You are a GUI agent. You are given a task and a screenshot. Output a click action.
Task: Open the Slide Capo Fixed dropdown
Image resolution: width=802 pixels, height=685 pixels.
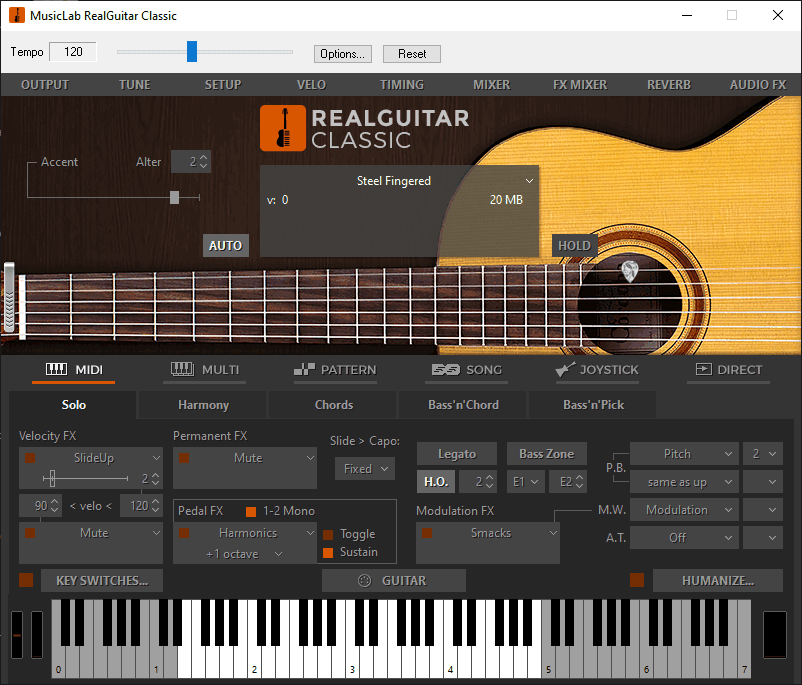pos(364,468)
